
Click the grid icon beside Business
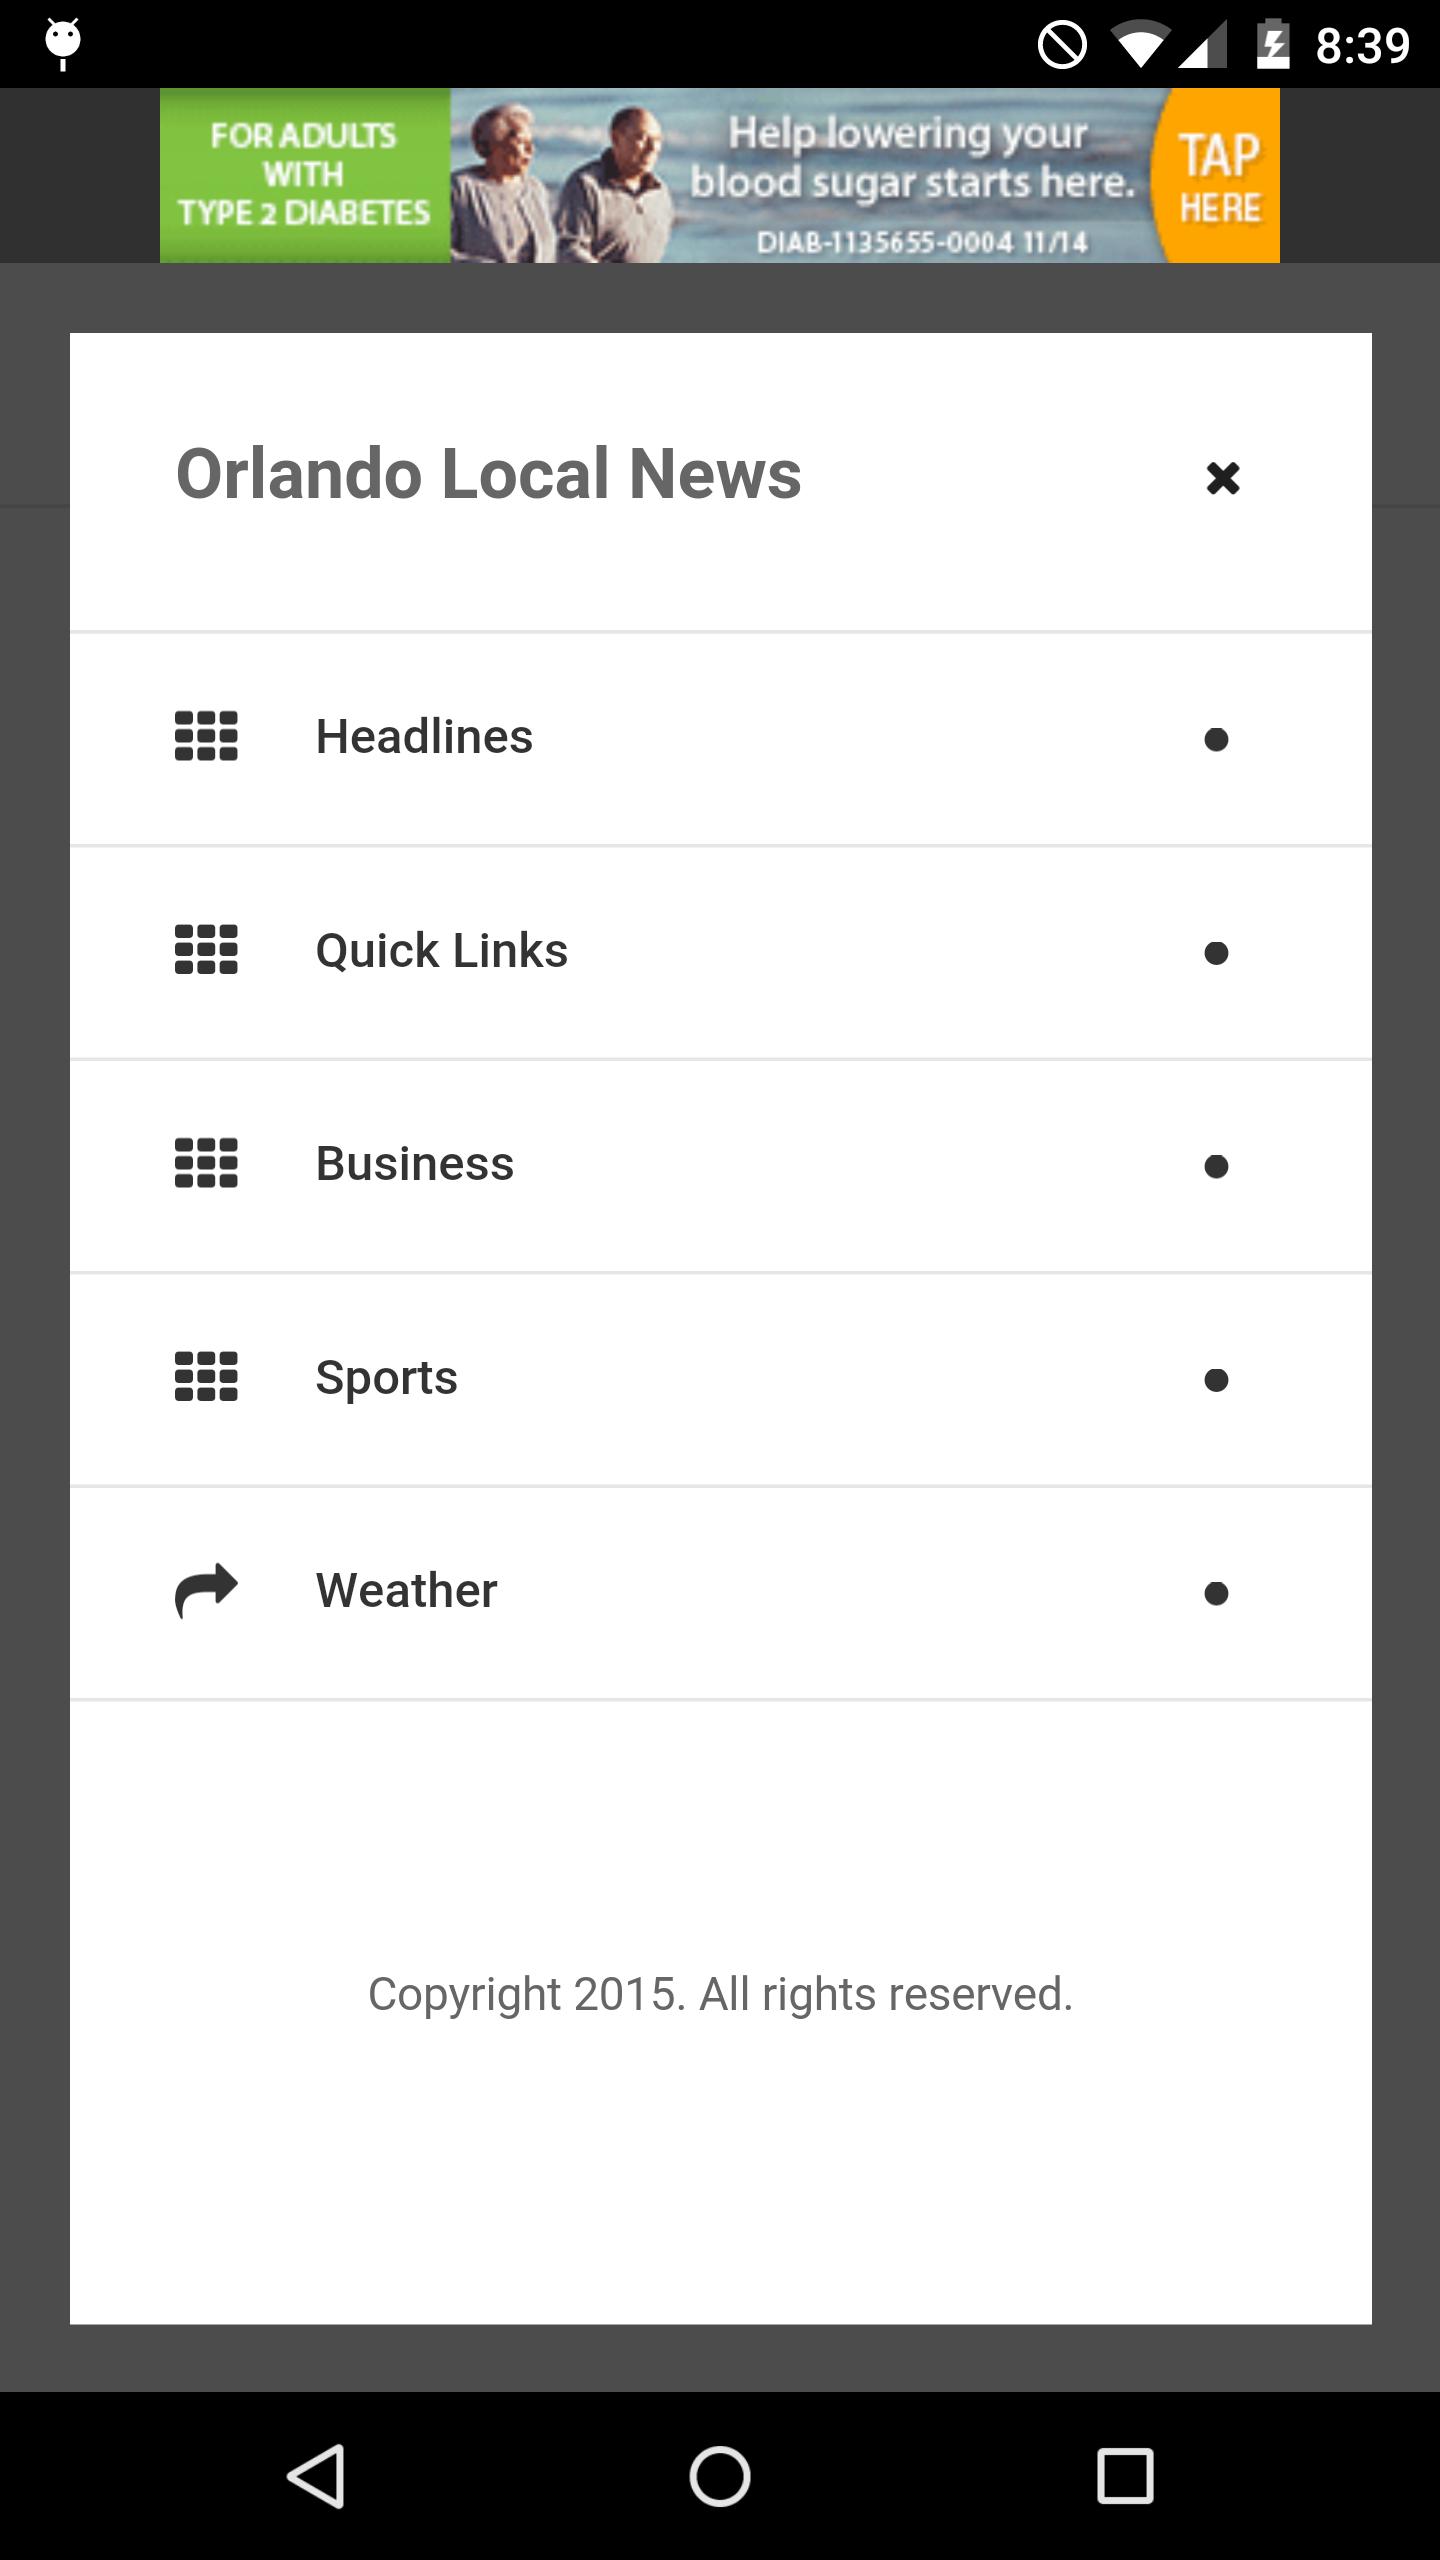coord(206,1163)
